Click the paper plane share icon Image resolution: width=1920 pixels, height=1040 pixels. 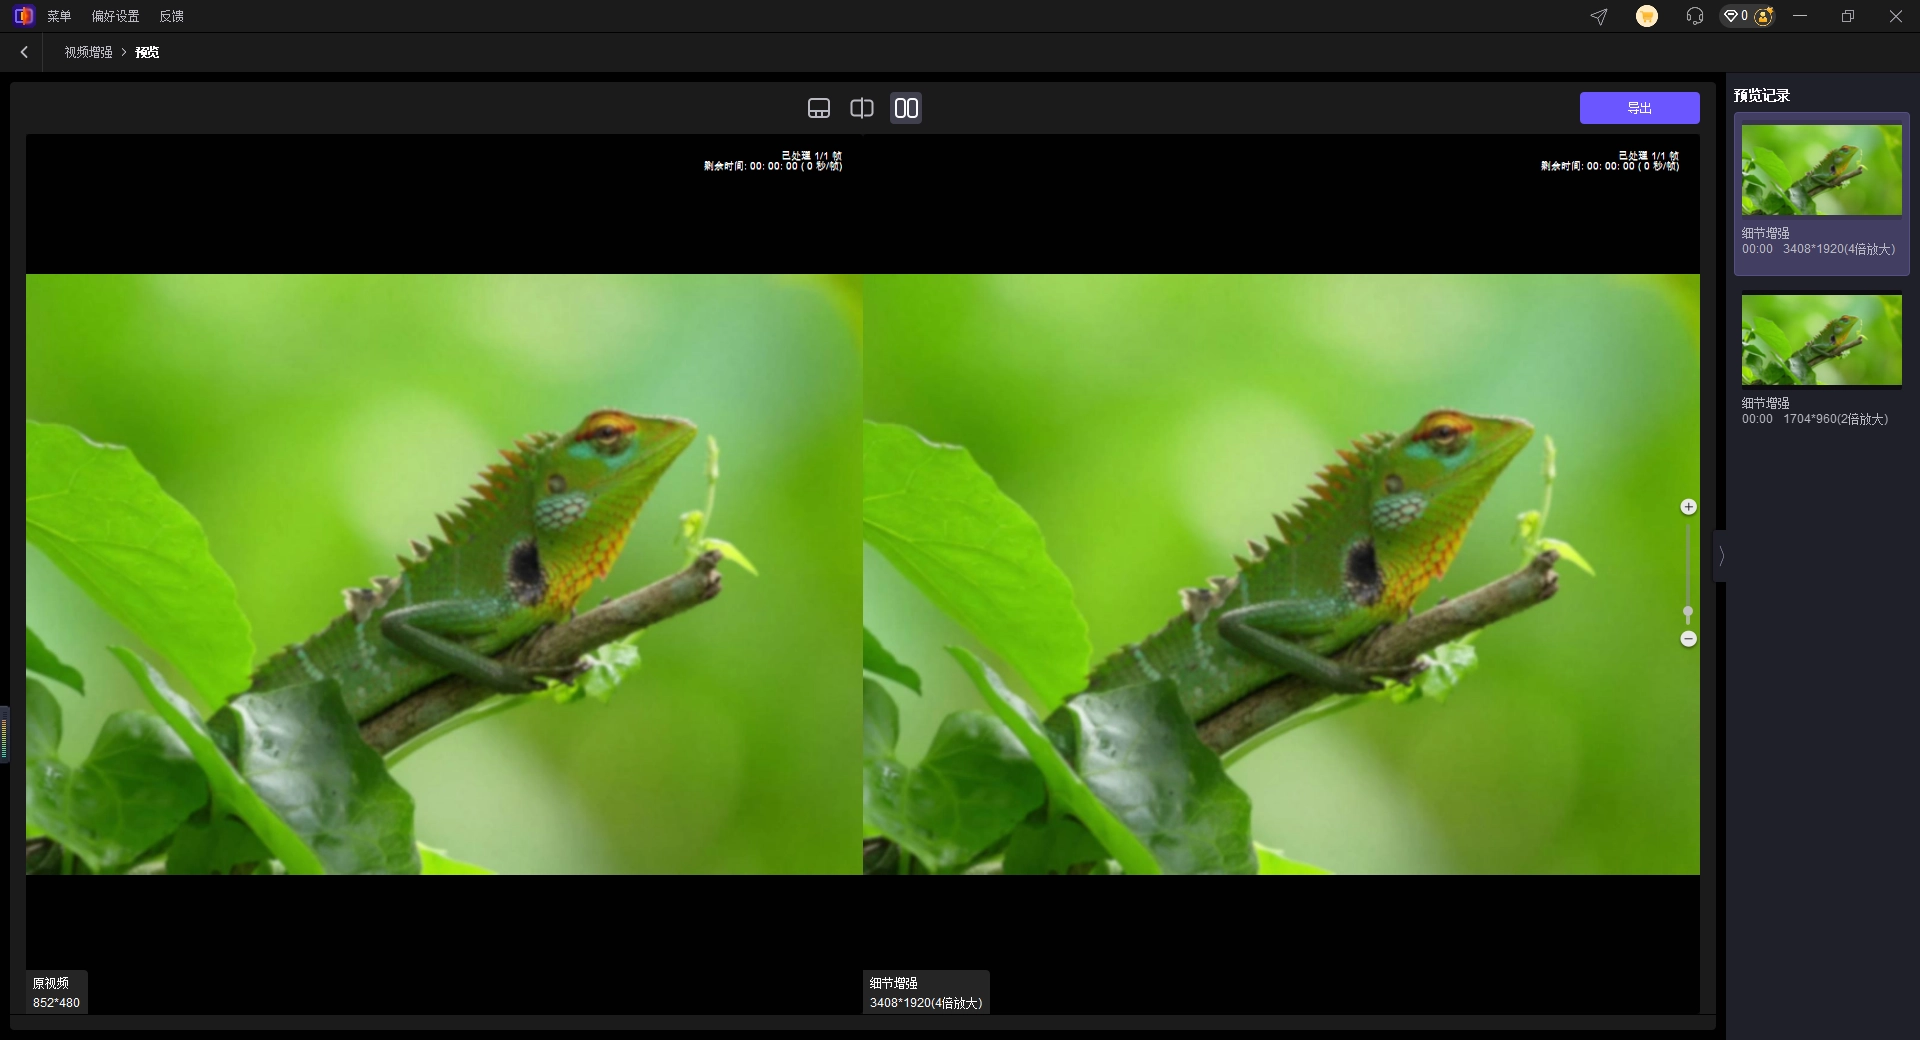point(1599,17)
